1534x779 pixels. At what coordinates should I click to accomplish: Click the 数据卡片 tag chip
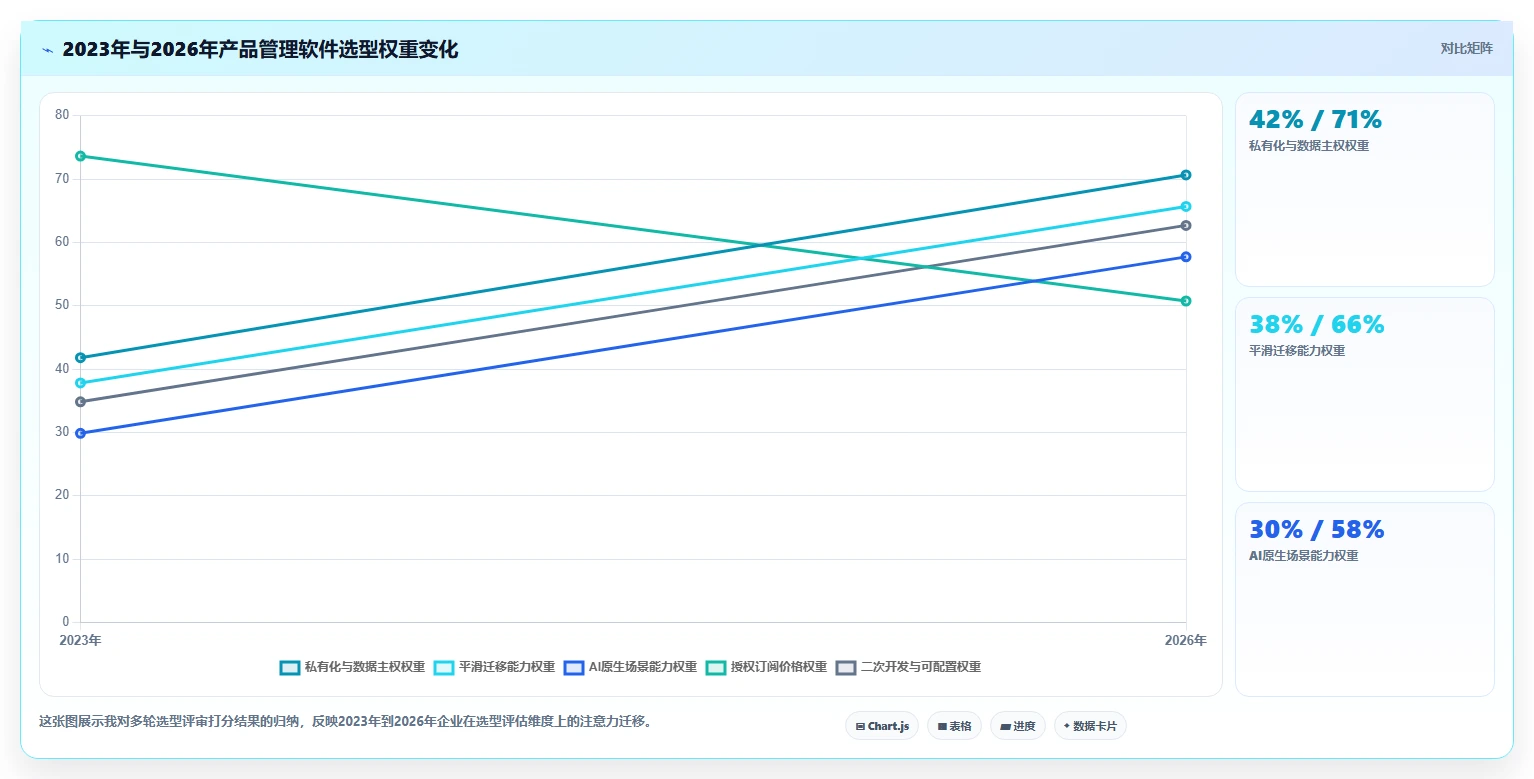point(1090,726)
